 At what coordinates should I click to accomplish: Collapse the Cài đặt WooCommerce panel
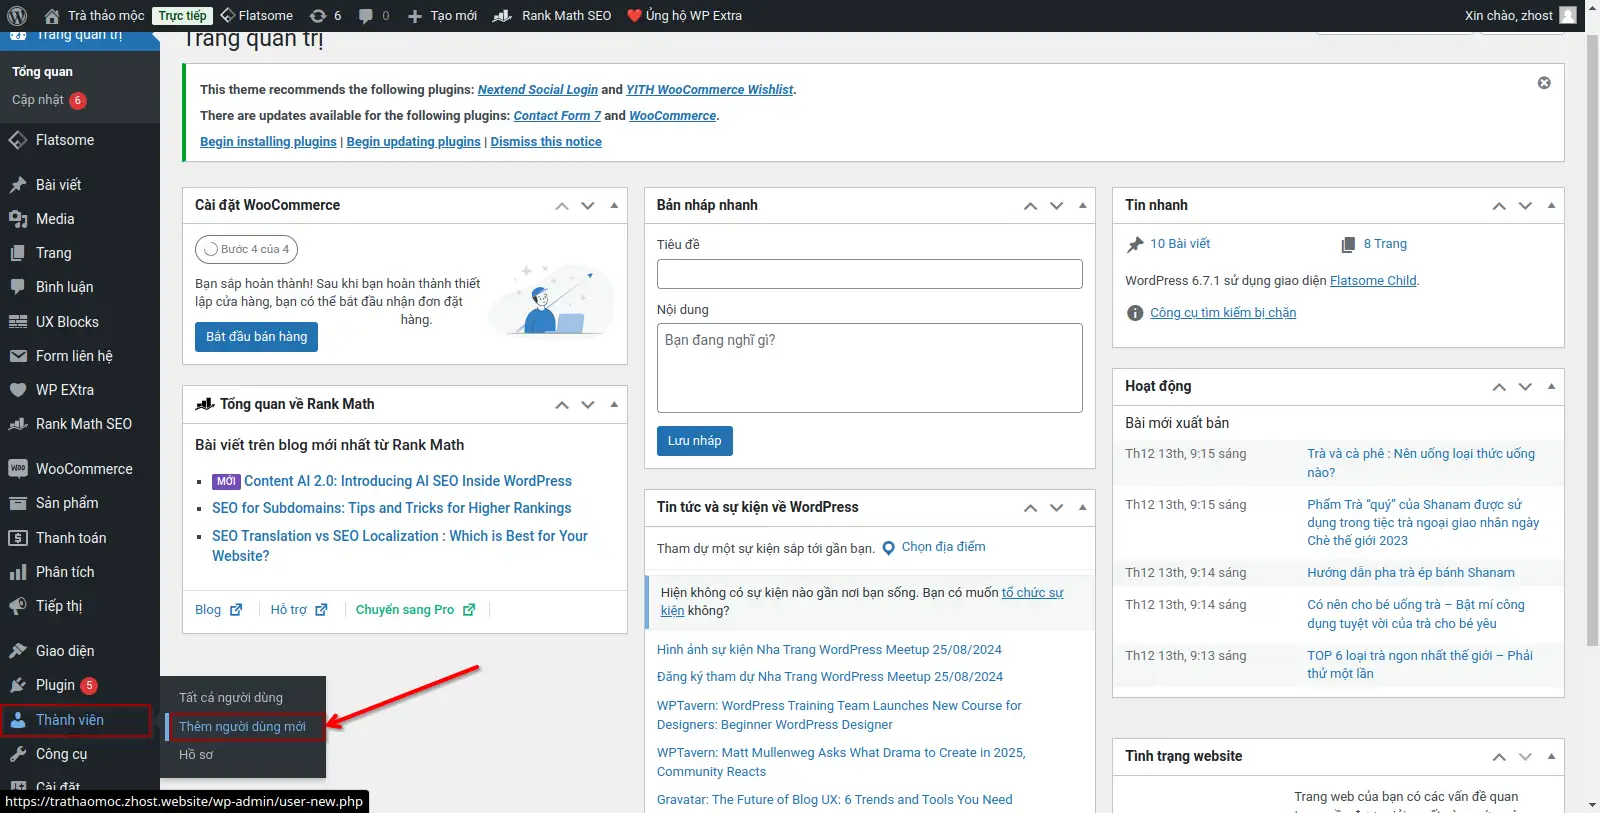[x=614, y=206]
